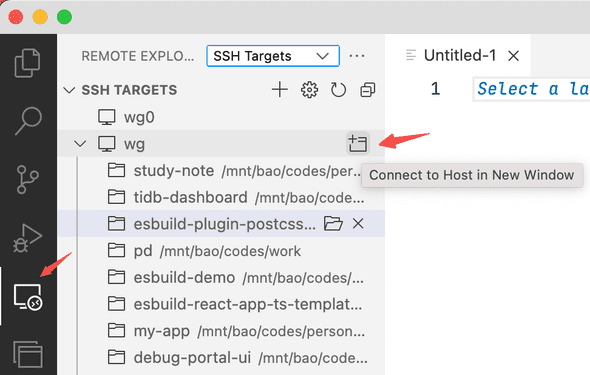Remove esbuild-plugin-postcss from recent list

[358, 224]
